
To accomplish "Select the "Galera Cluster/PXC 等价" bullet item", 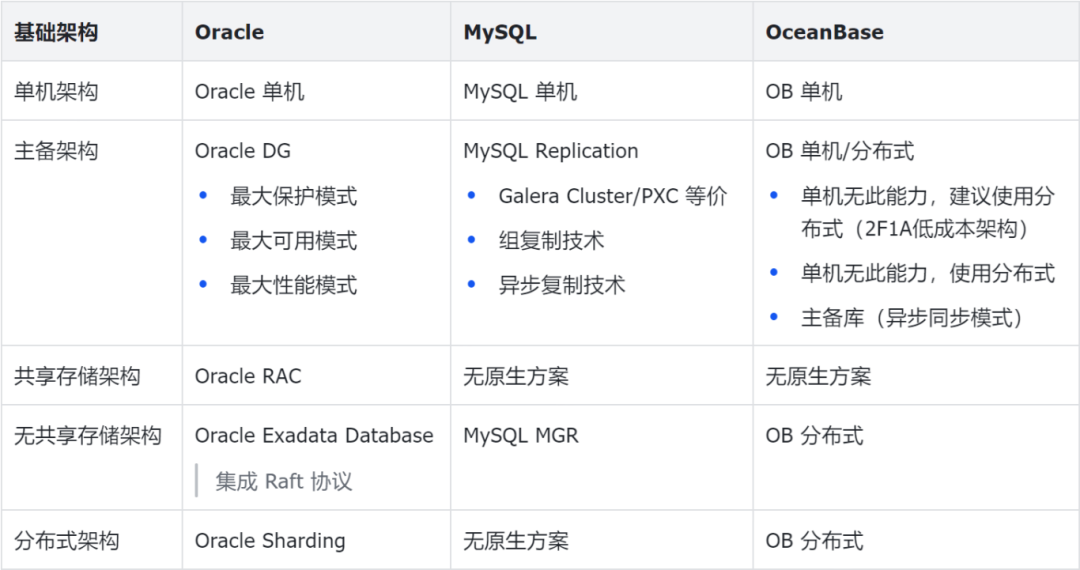I will point(612,196).
